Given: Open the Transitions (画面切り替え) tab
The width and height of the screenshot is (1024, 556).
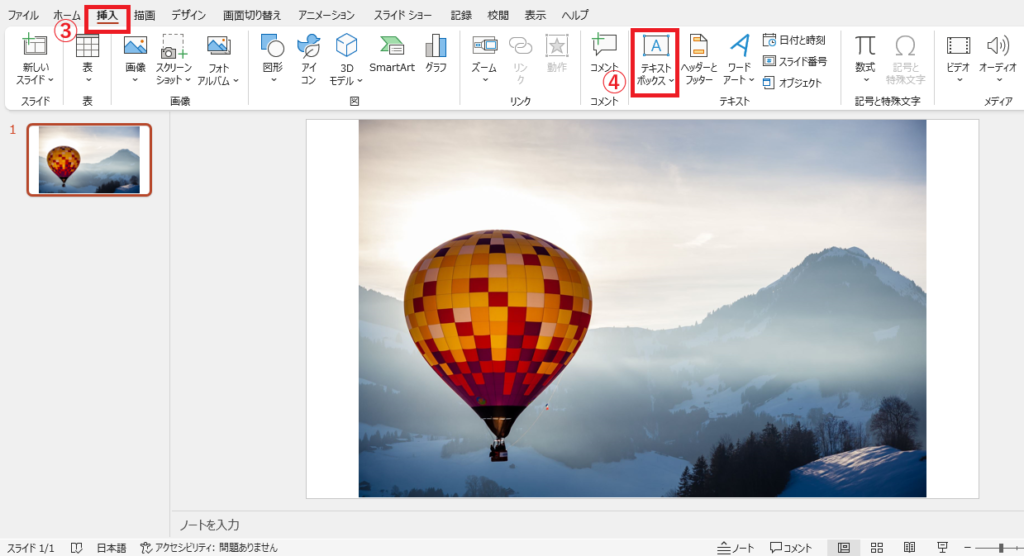Looking at the screenshot, I should tap(252, 15).
